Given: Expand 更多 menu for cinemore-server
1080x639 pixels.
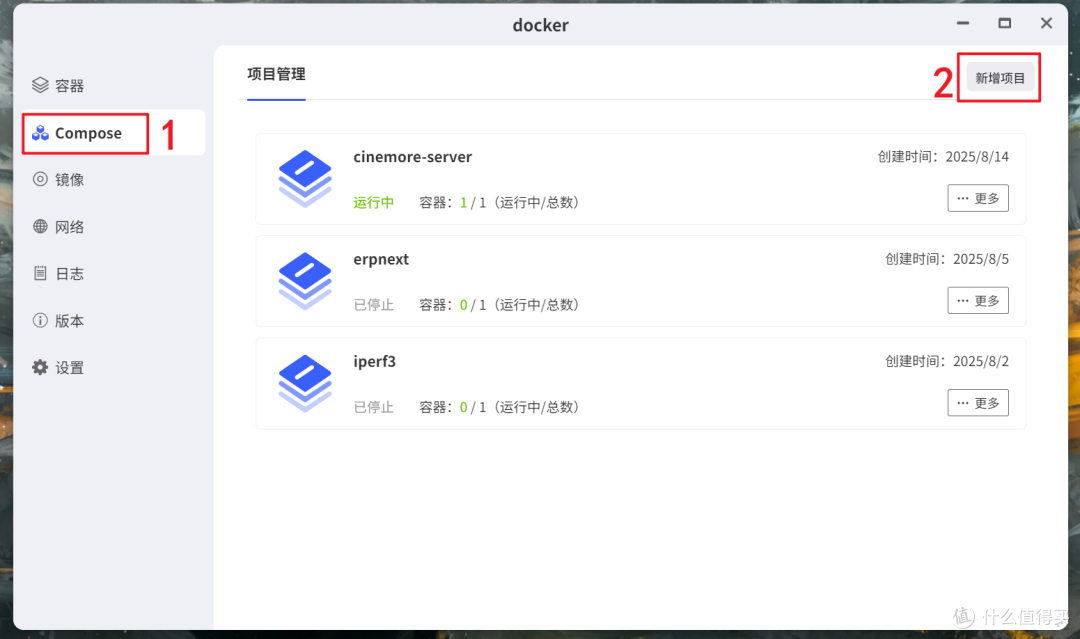Looking at the screenshot, I should (977, 198).
